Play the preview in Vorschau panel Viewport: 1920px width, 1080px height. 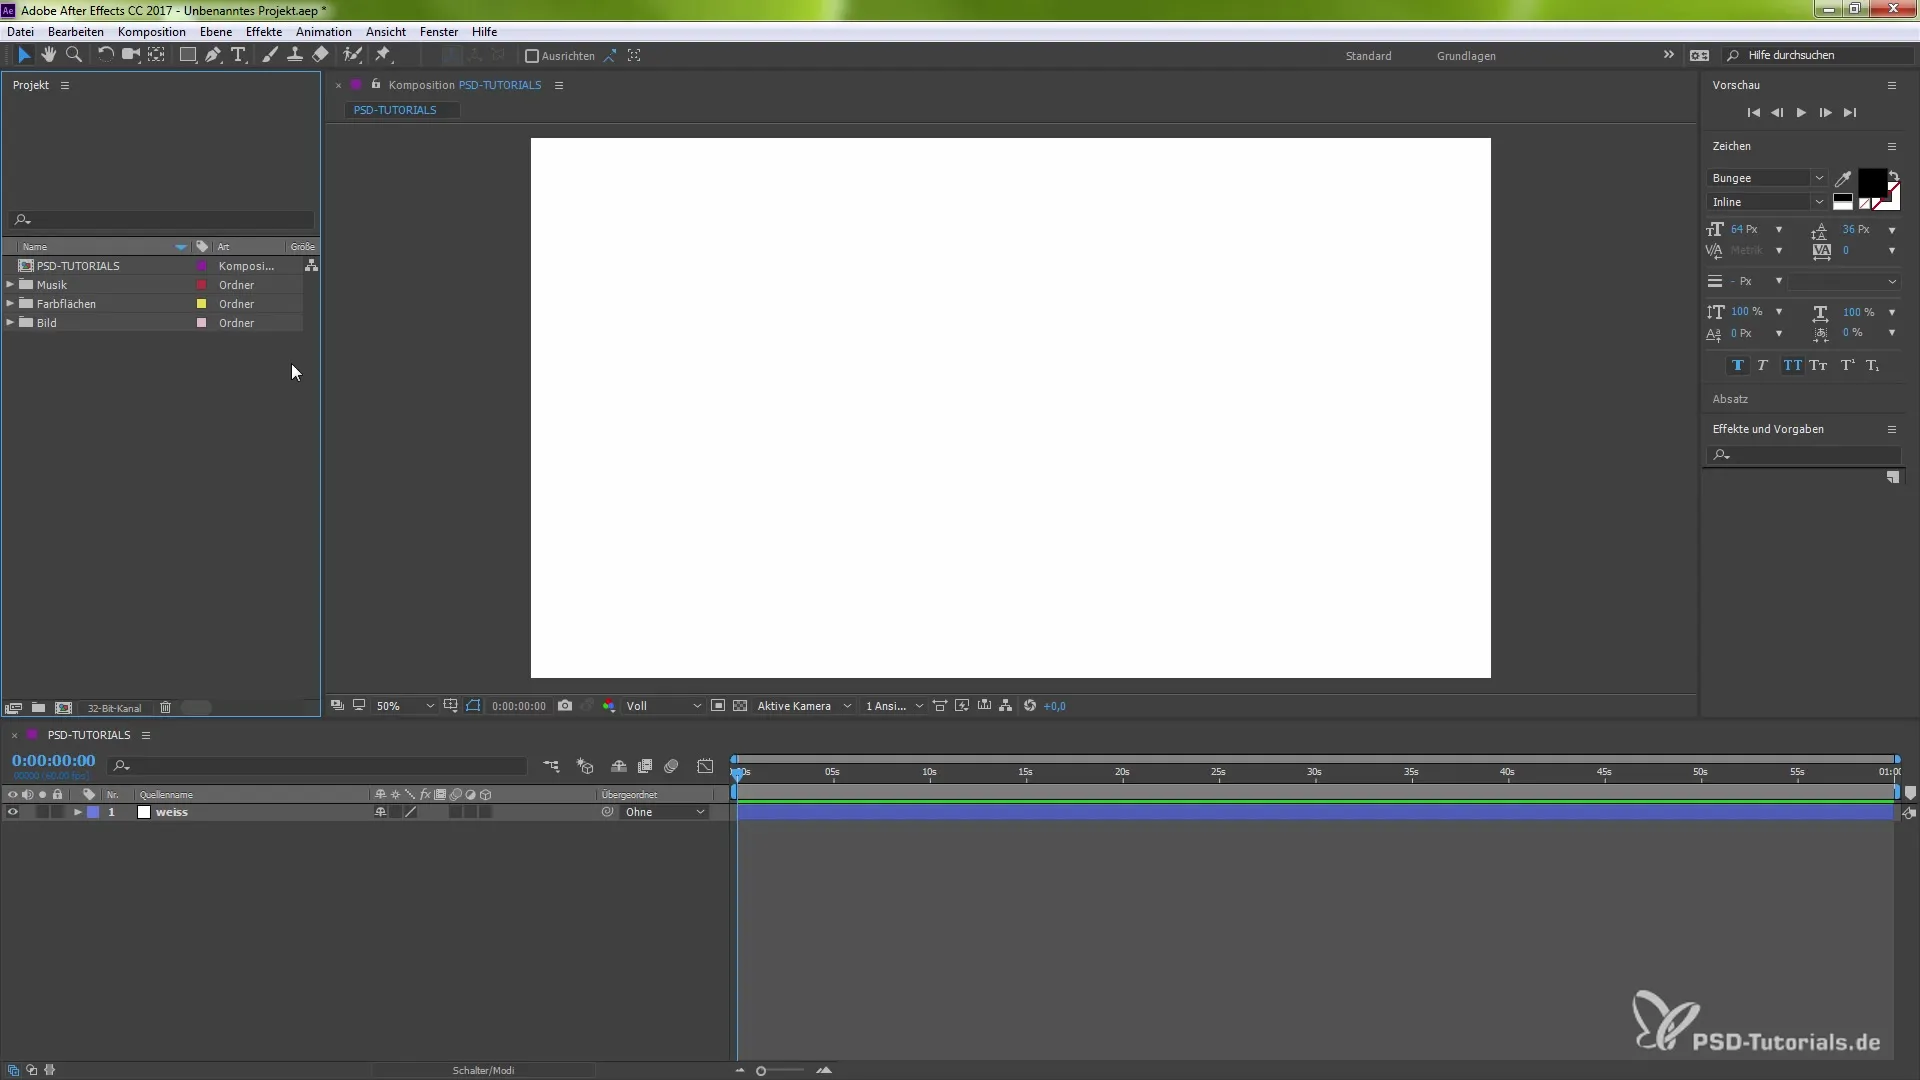click(x=1801, y=113)
